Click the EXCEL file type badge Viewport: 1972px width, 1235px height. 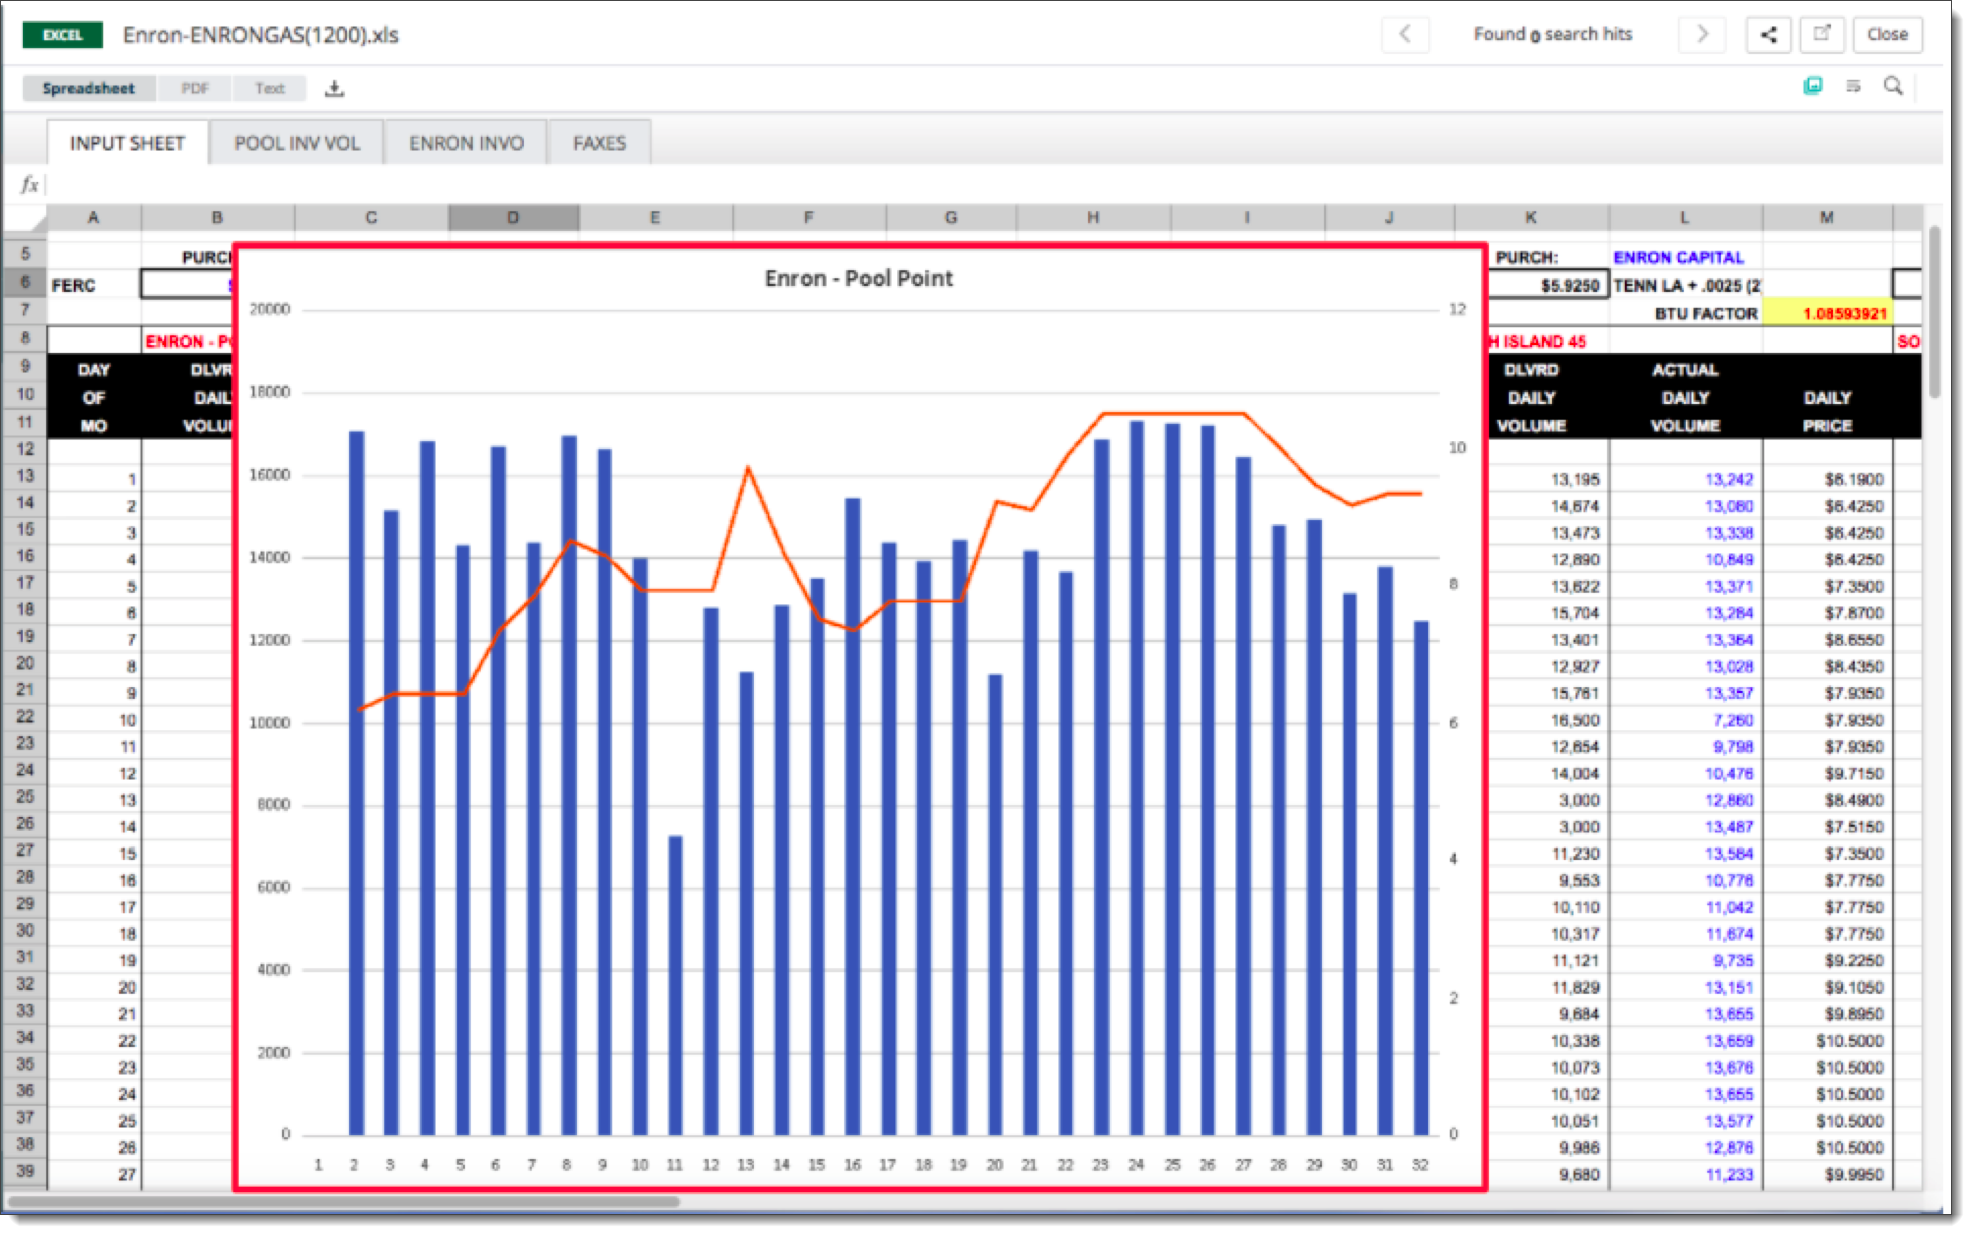tap(62, 35)
